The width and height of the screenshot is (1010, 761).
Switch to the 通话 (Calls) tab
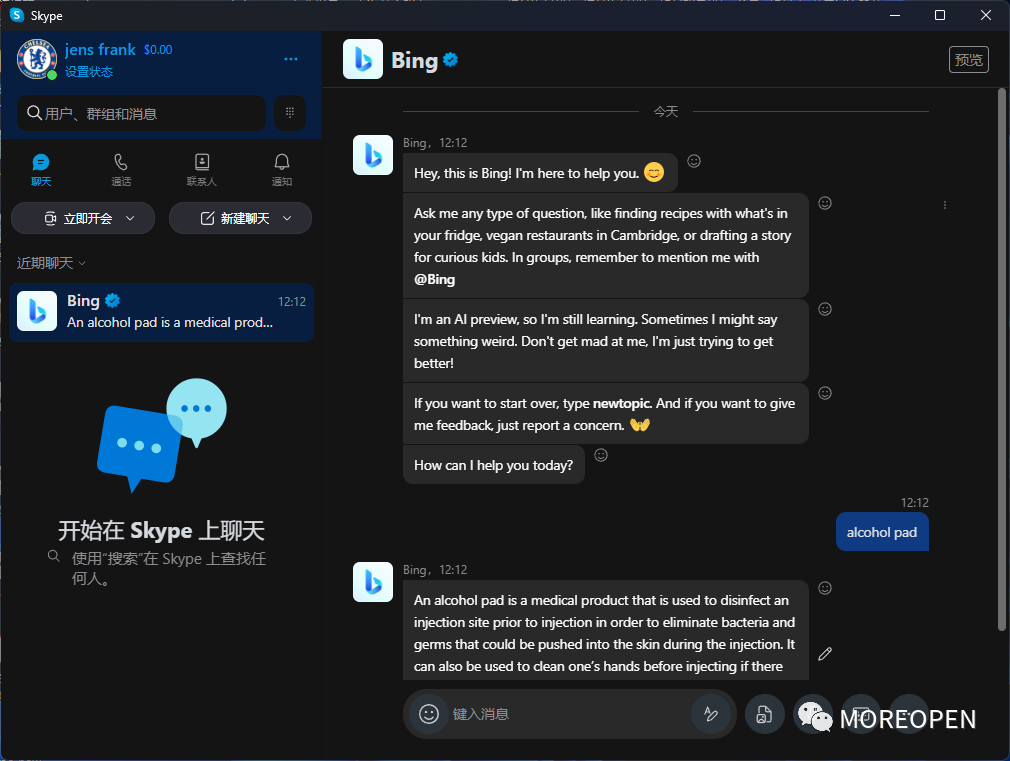(x=121, y=170)
